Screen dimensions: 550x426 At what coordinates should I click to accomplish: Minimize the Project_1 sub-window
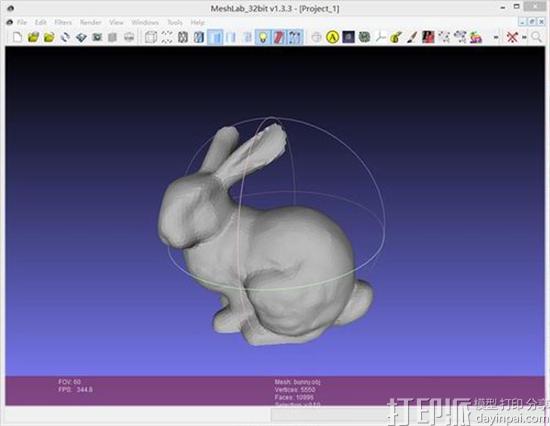[522, 22]
